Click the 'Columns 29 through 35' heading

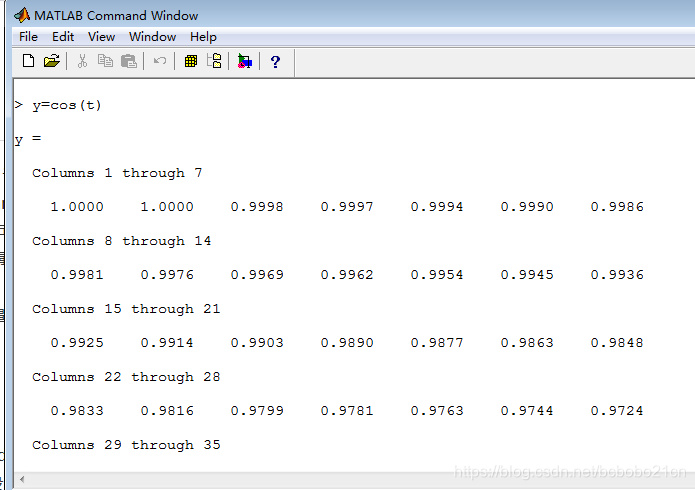[126, 445]
